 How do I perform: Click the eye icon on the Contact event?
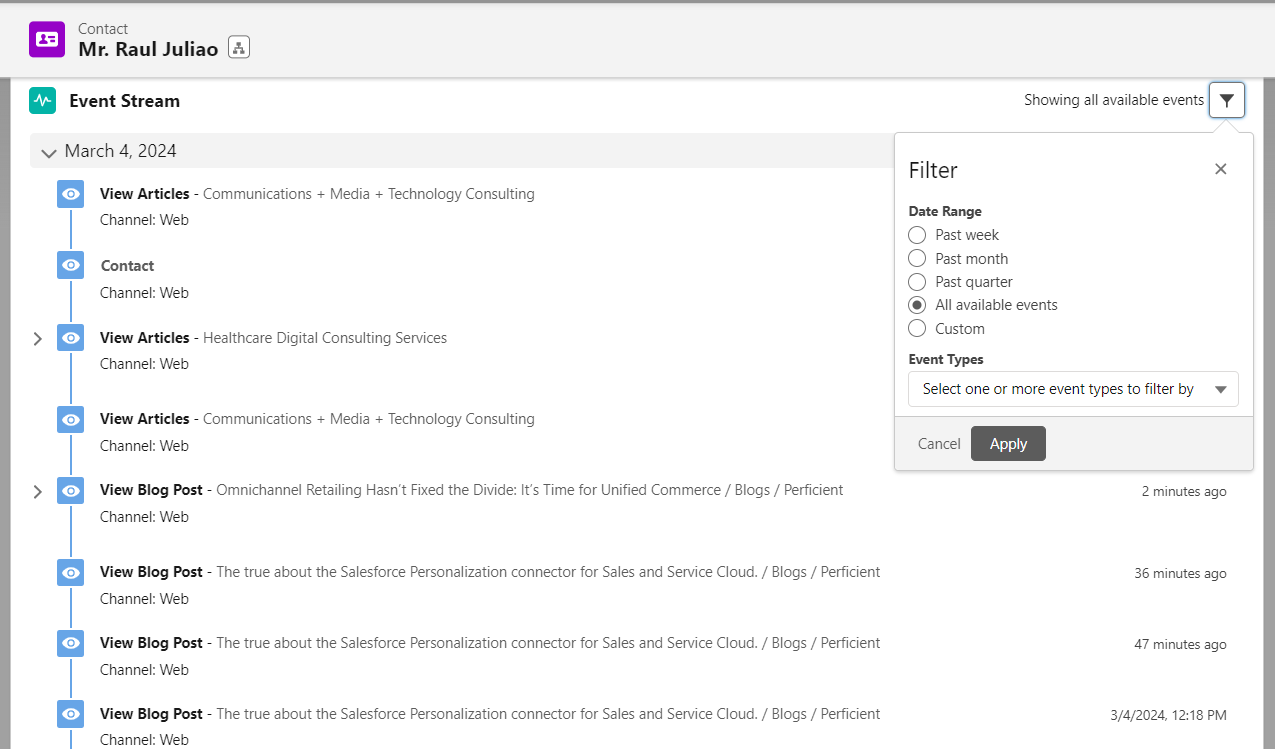tap(69, 265)
